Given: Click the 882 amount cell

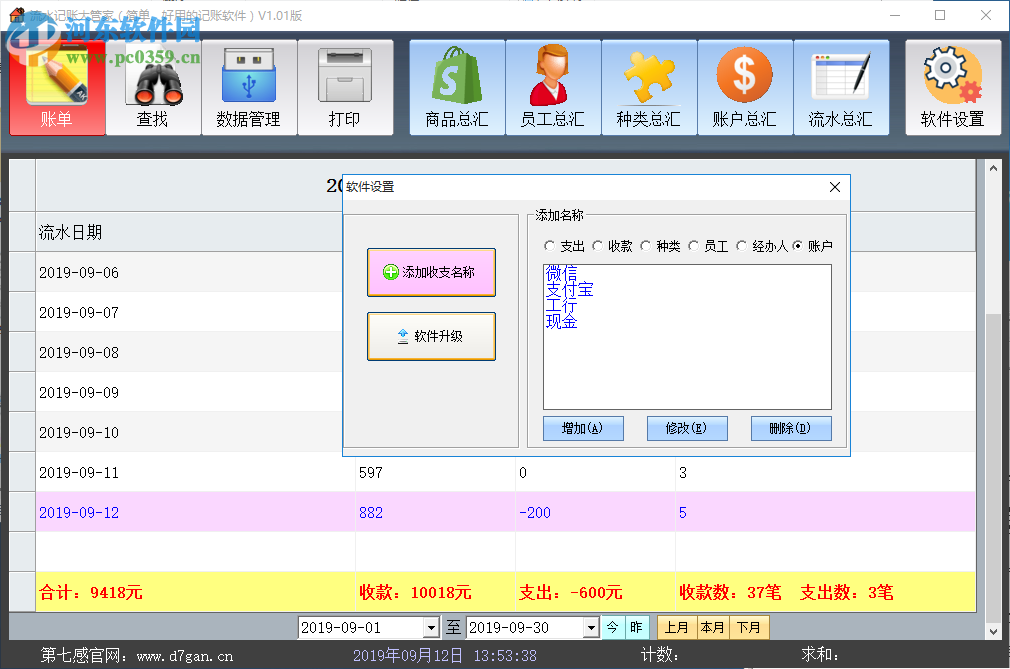Looking at the screenshot, I should [x=435, y=513].
